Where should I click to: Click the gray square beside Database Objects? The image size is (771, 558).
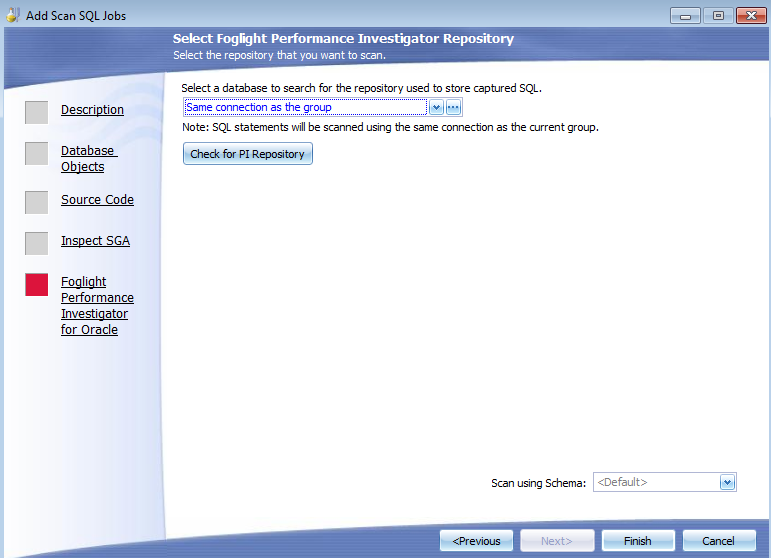click(36, 153)
